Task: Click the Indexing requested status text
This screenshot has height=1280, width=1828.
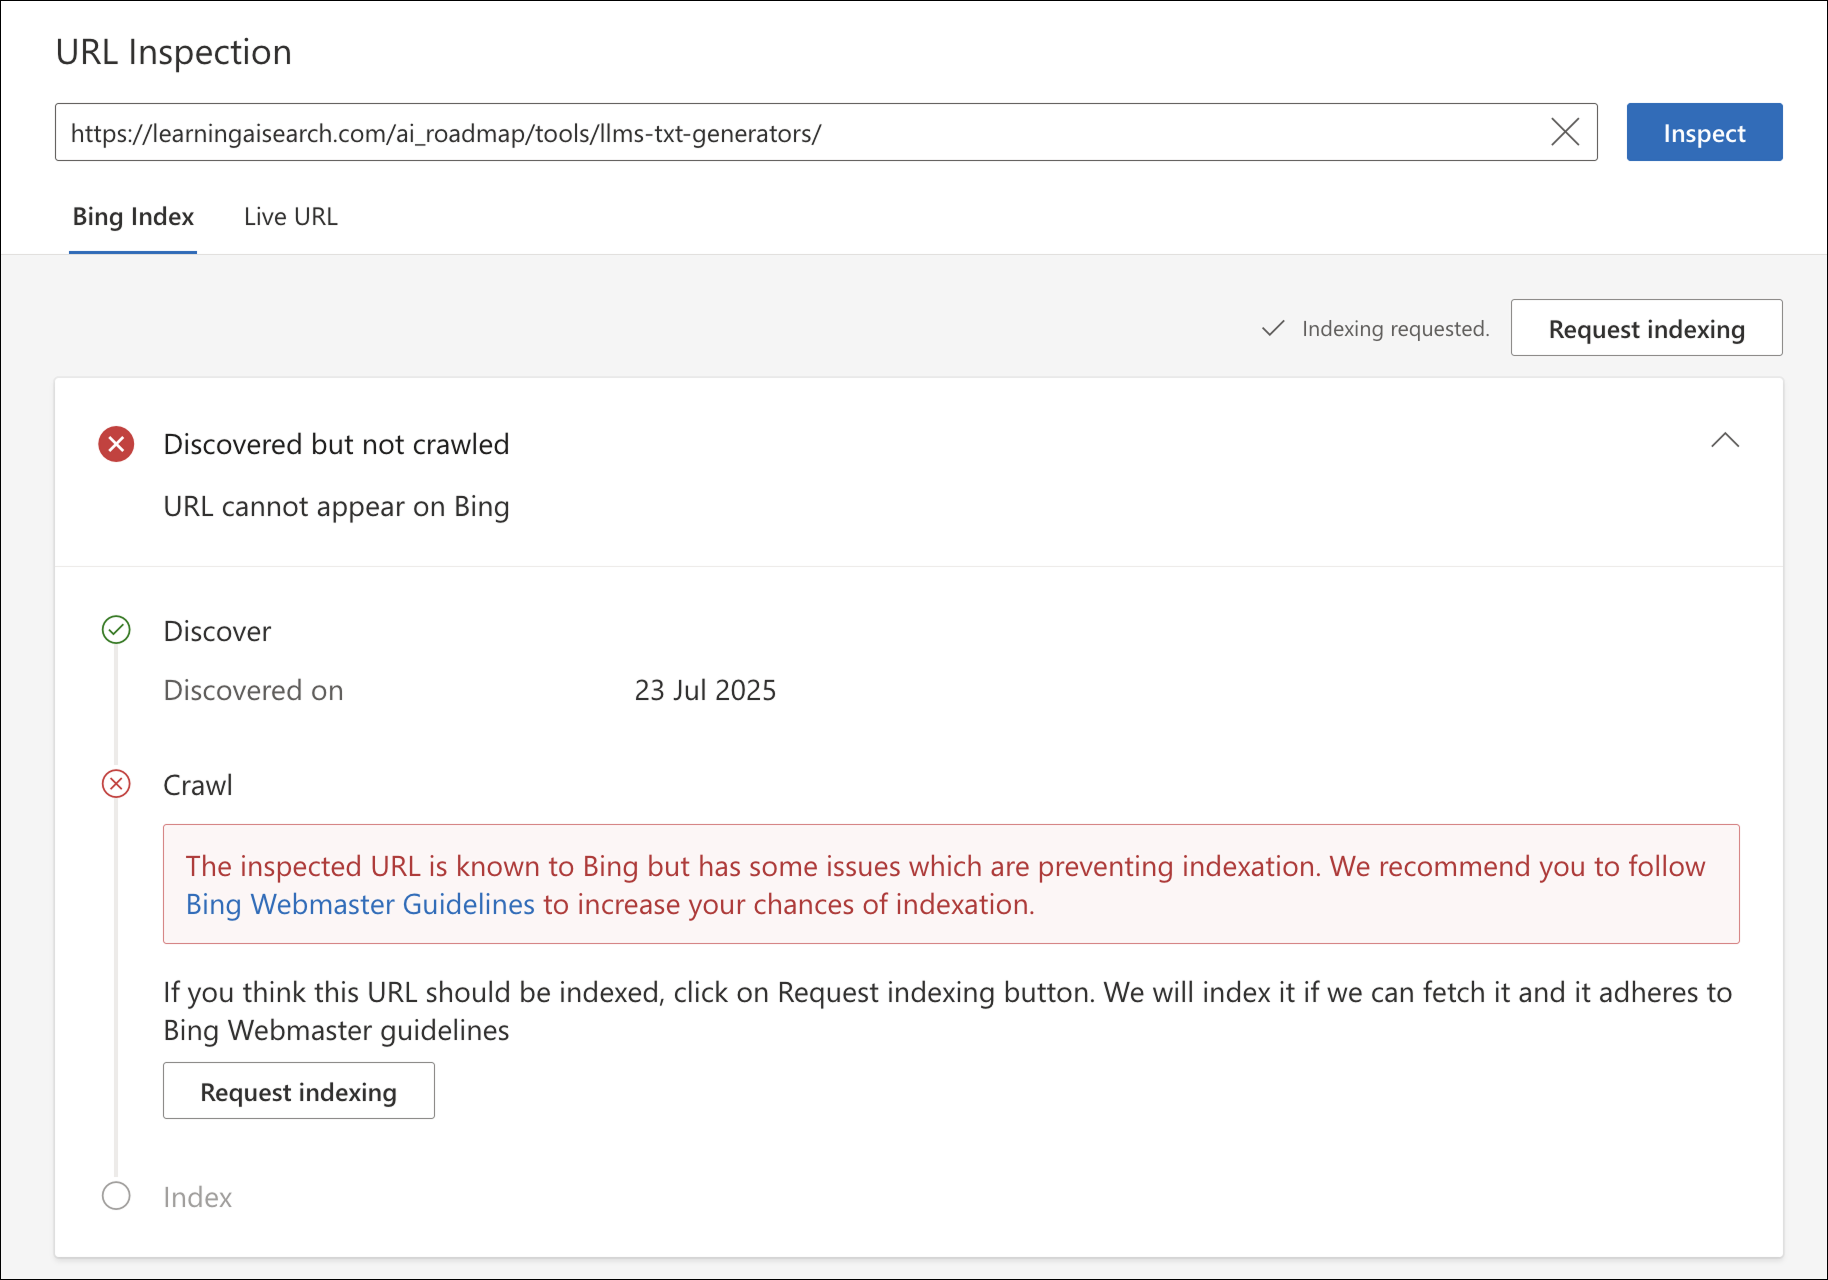Action: (x=1395, y=329)
